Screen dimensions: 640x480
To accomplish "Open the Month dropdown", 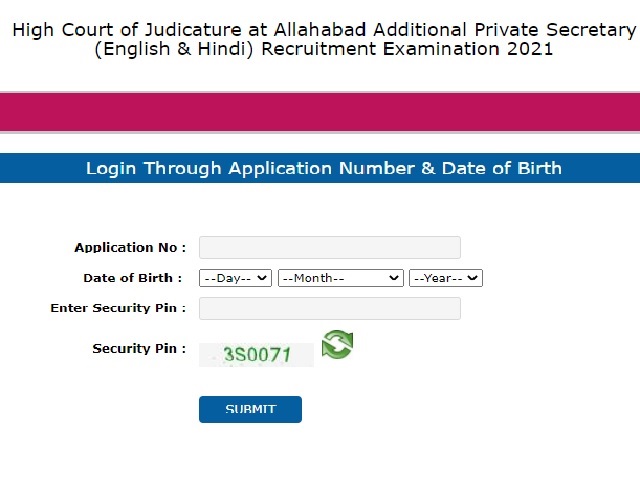I will (340, 278).
